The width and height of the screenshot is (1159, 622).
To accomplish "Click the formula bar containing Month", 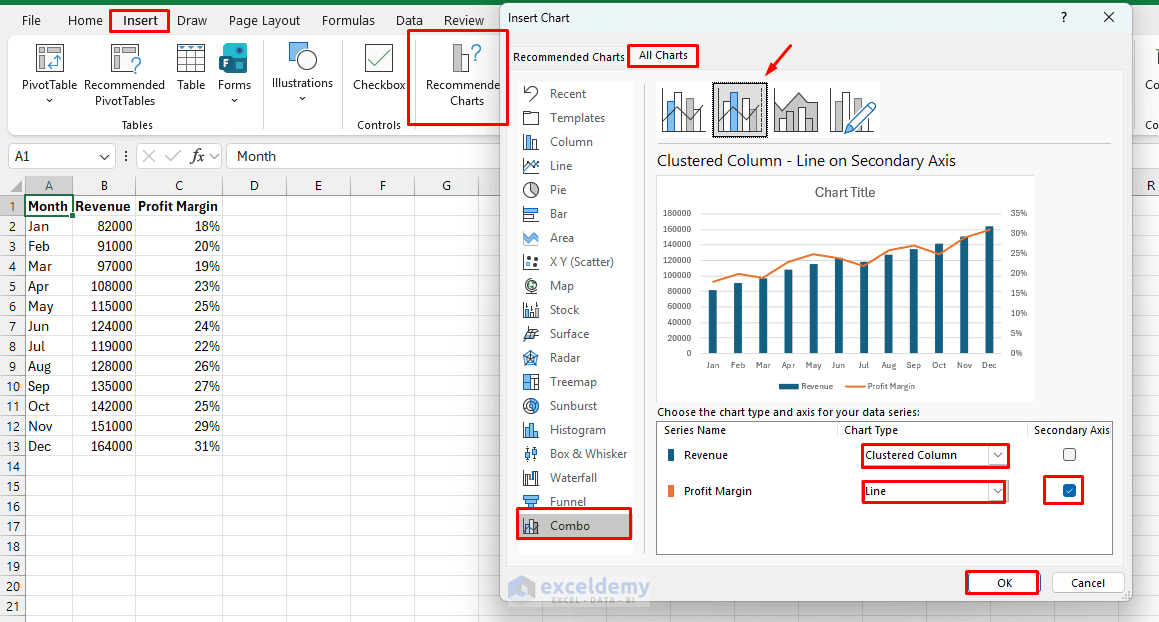I will click(x=362, y=156).
